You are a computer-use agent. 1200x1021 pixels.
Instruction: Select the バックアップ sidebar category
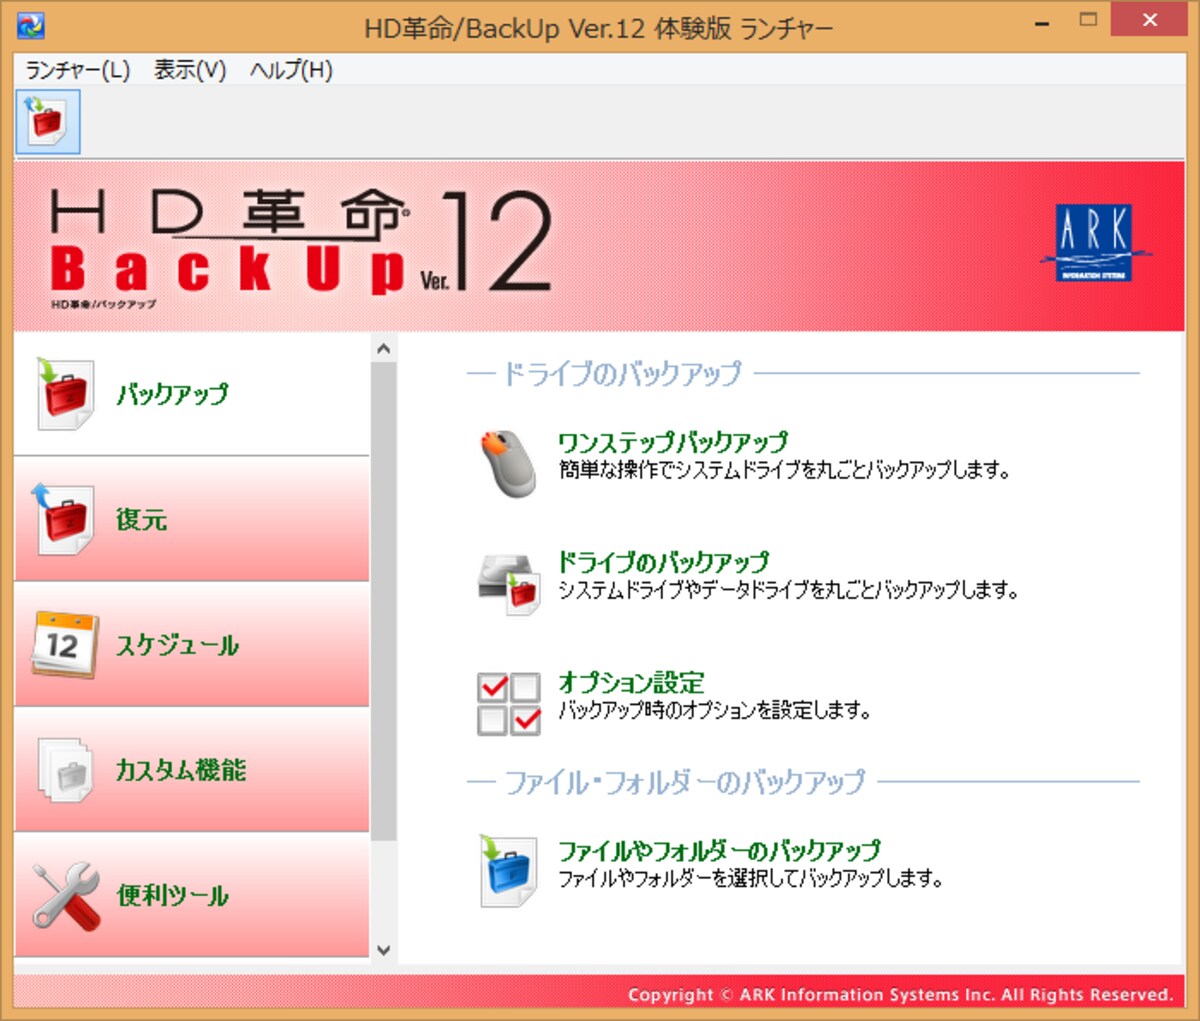click(192, 394)
